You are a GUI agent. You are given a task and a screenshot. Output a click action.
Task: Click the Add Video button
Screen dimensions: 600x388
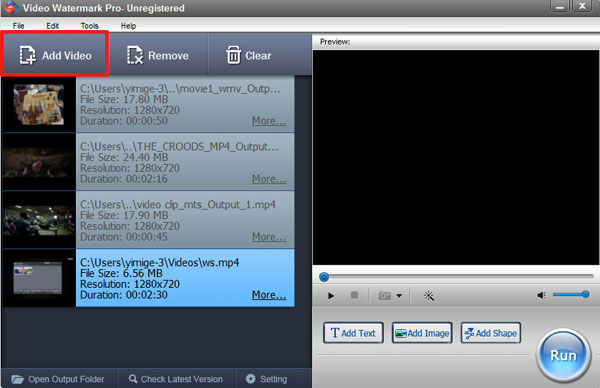pyautogui.click(x=55, y=54)
